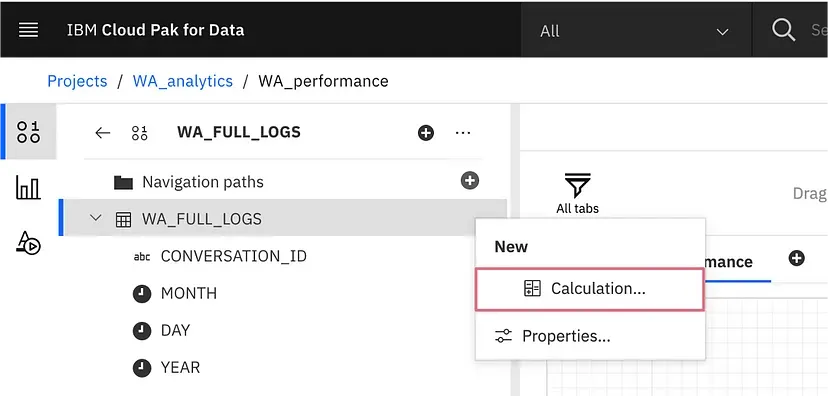Collapse the WA_FULL_LOGS table chevron
The height and width of the screenshot is (396, 828).
point(96,218)
